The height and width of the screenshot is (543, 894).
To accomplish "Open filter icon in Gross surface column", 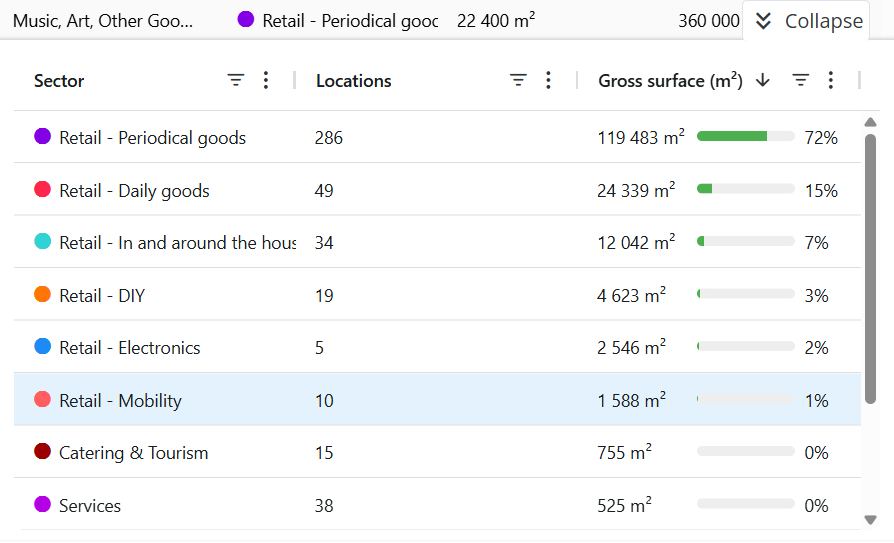I will 801,81.
